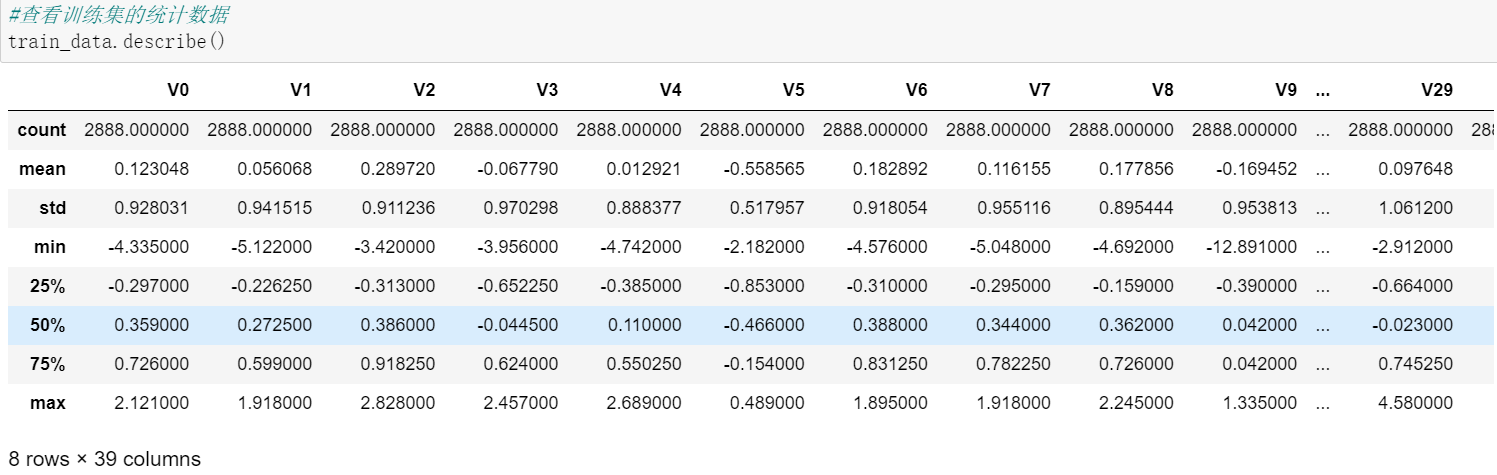Click 50% value -0.023000 in V29
The height and width of the screenshot is (475, 1497).
tap(1413, 325)
